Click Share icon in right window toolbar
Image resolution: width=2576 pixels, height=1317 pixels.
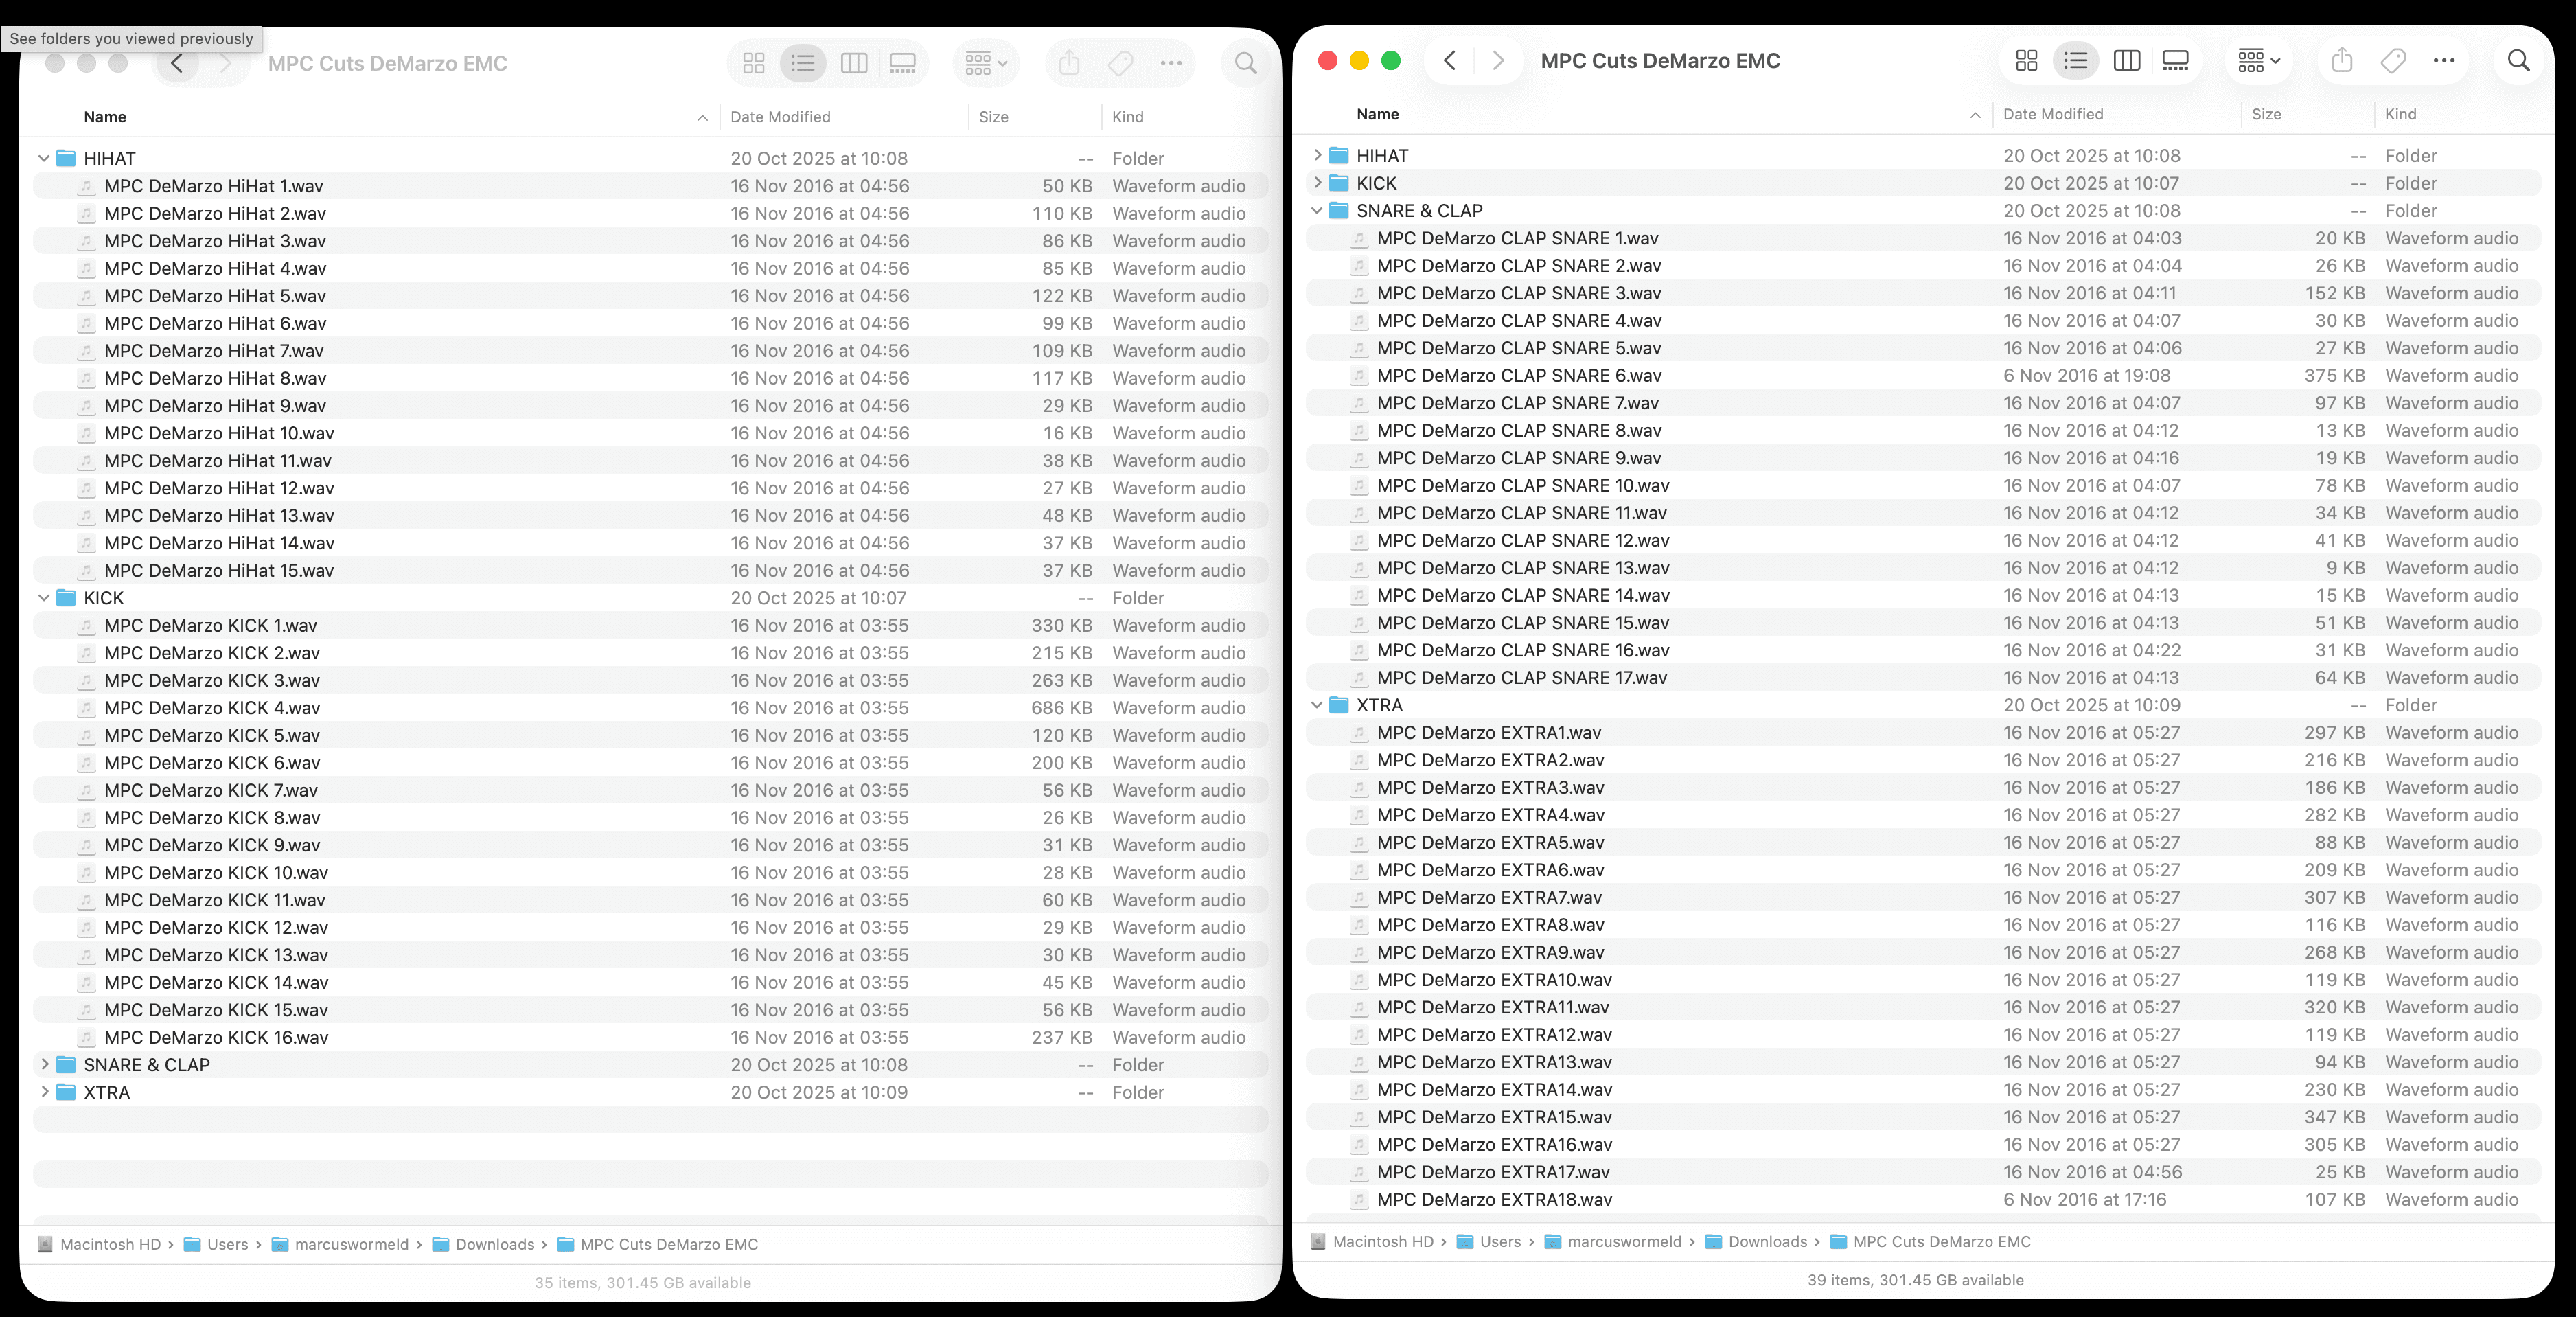2342,61
